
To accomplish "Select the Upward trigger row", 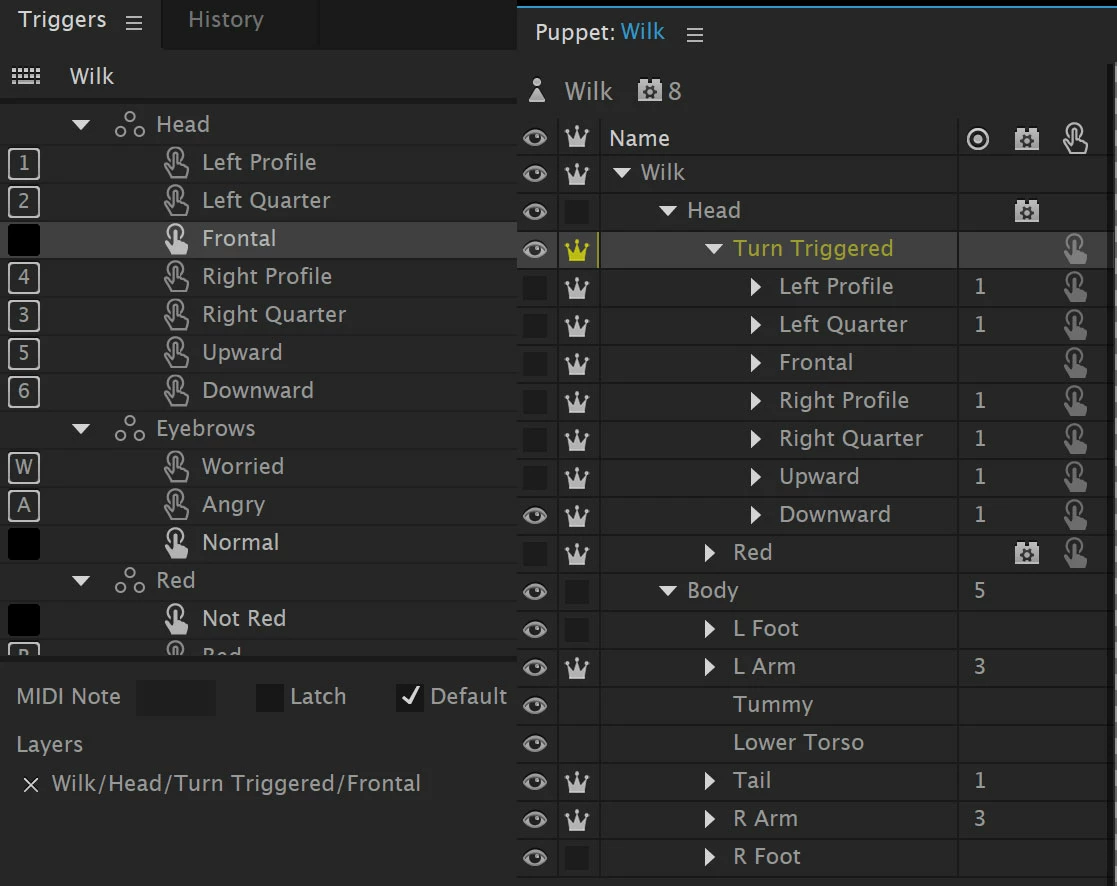I will tap(258, 353).
